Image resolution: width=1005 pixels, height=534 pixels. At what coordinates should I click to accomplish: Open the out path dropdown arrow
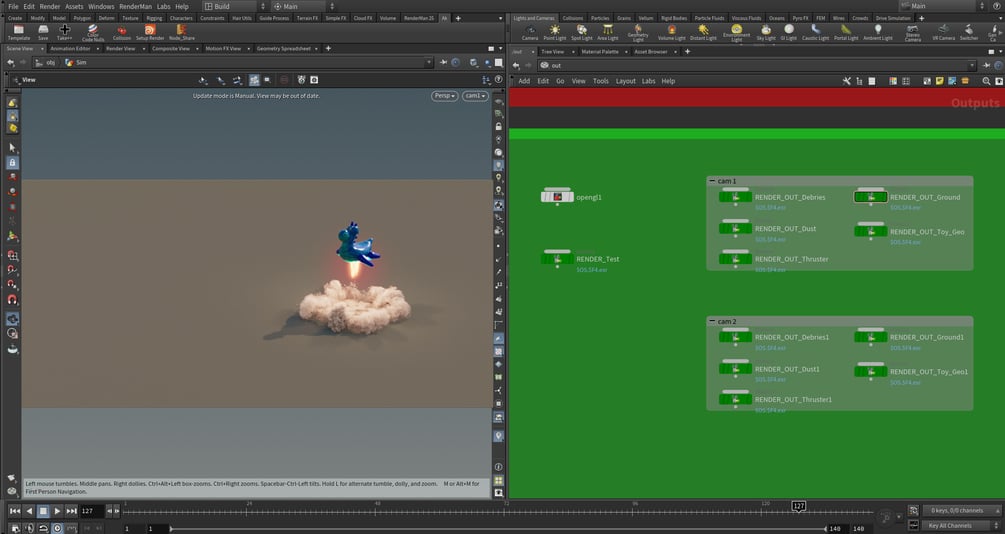point(972,65)
